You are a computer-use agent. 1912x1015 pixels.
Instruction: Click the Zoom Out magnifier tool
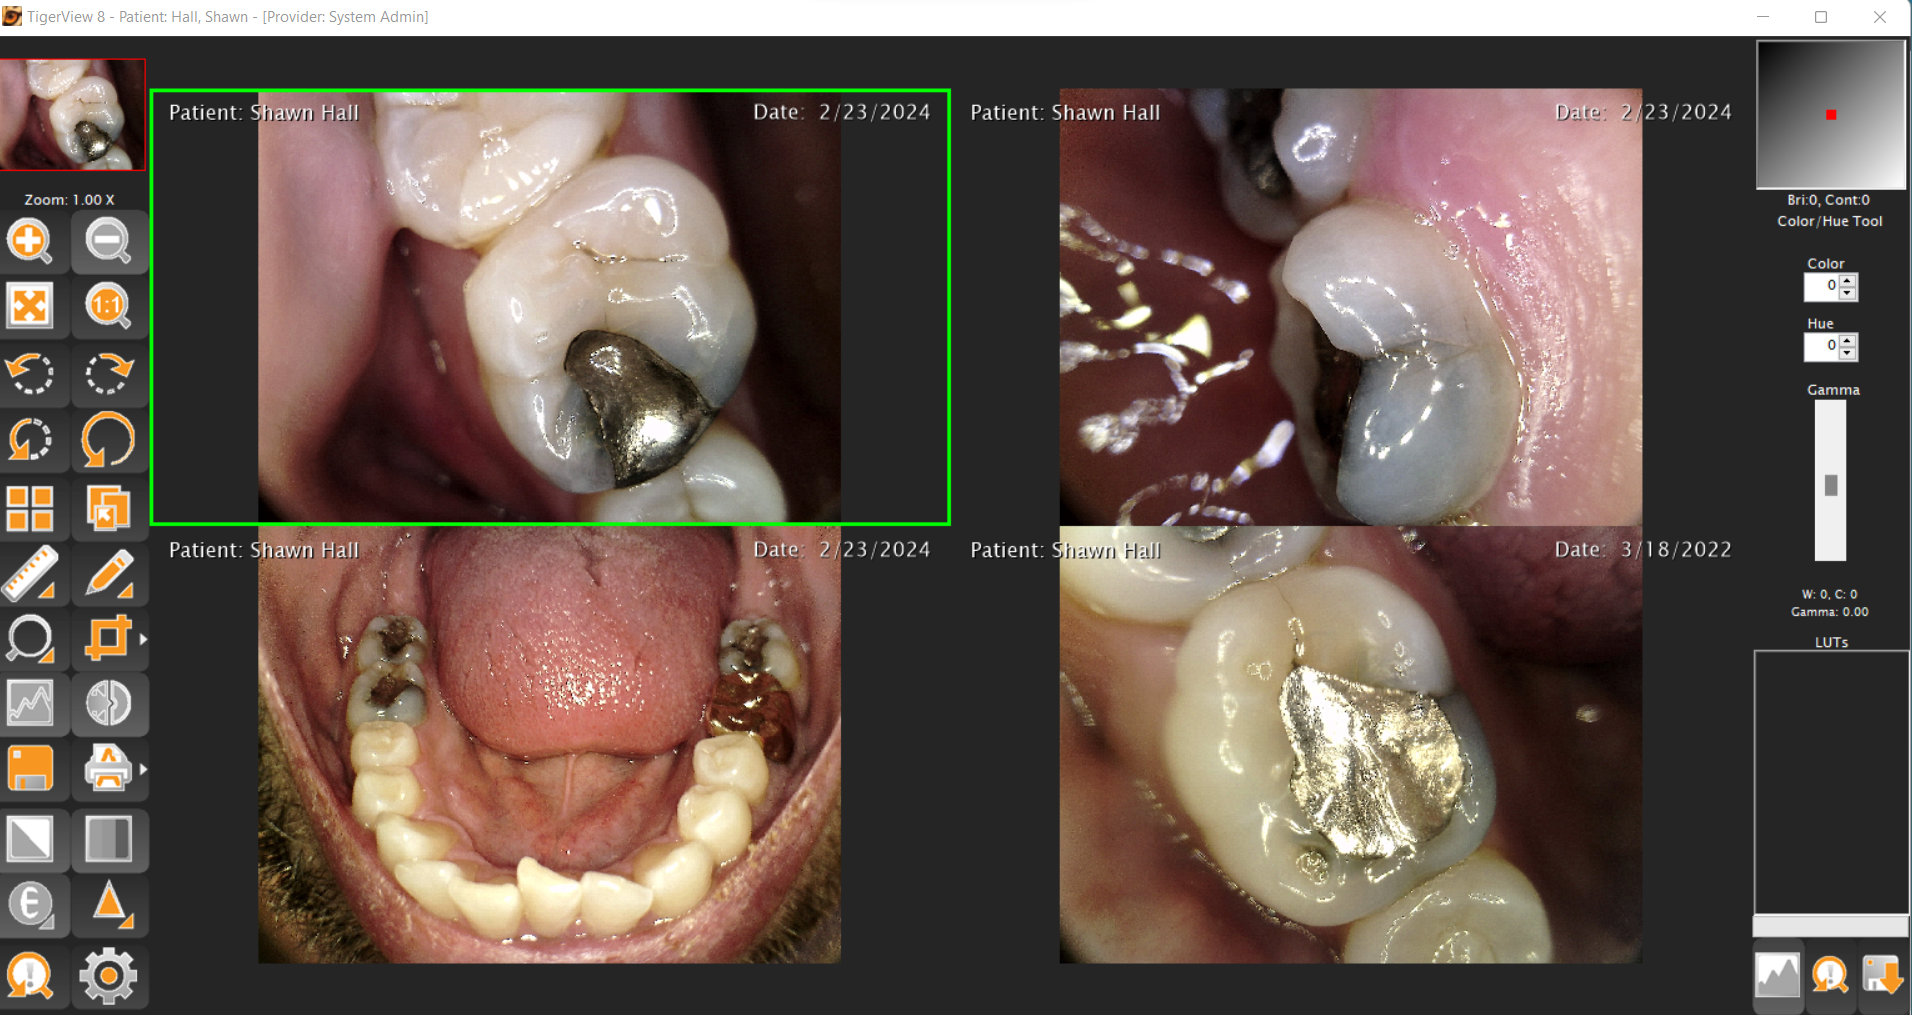click(108, 242)
